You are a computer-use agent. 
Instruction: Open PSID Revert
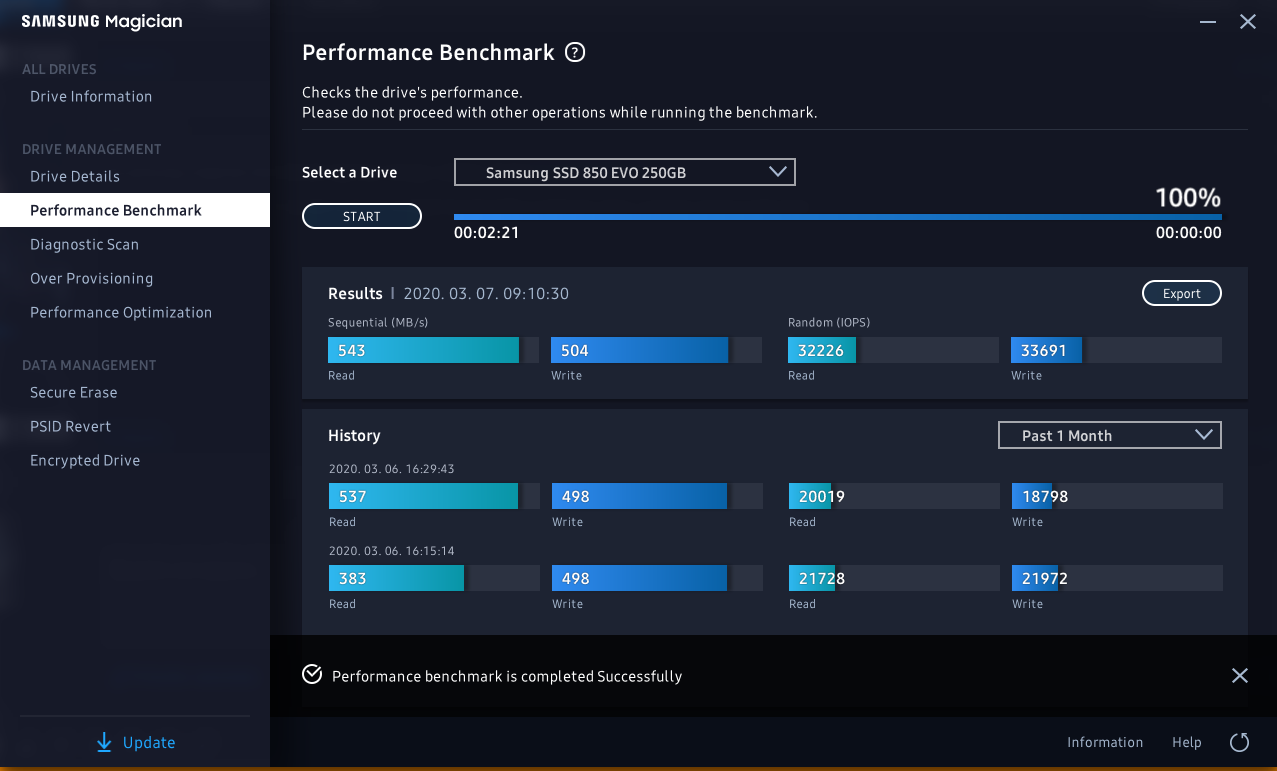coord(70,426)
